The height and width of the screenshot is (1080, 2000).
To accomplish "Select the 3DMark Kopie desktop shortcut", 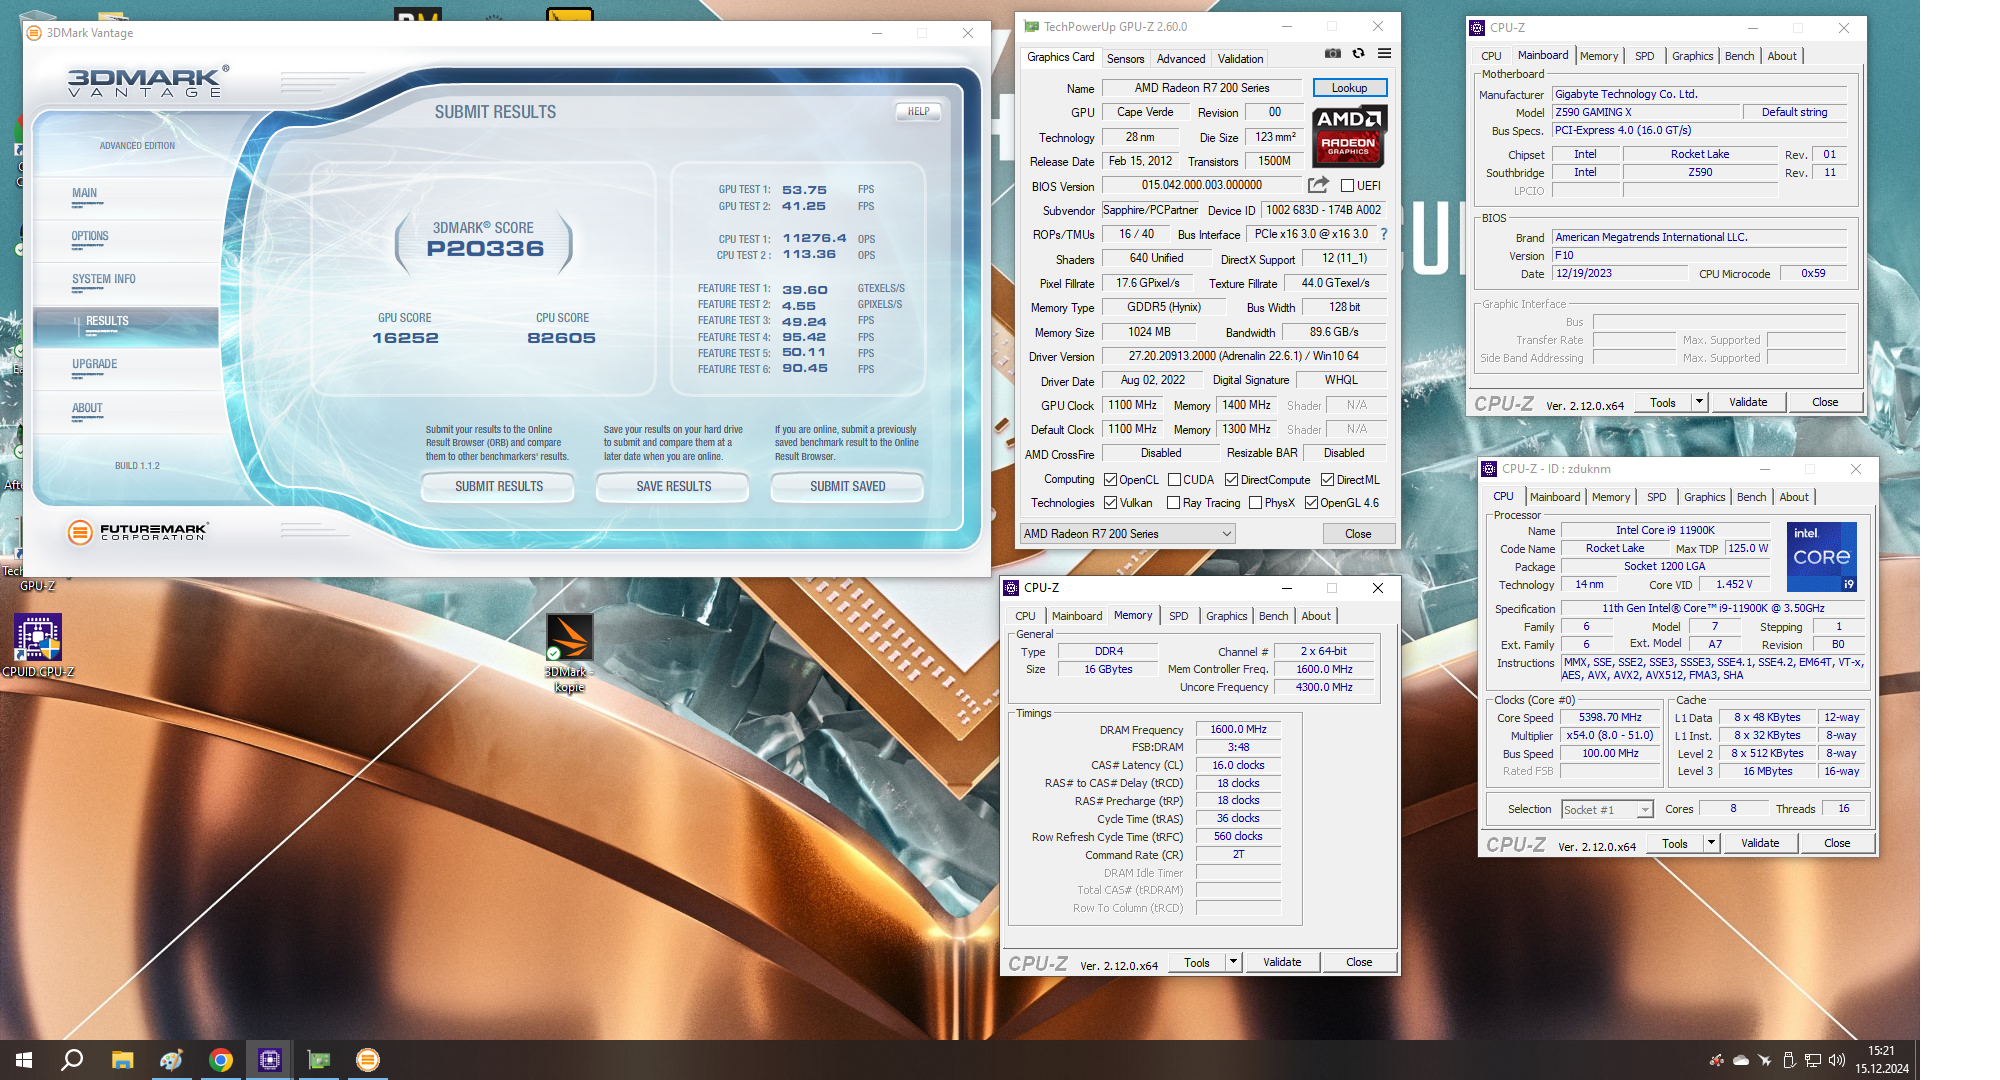I will pos(569,653).
